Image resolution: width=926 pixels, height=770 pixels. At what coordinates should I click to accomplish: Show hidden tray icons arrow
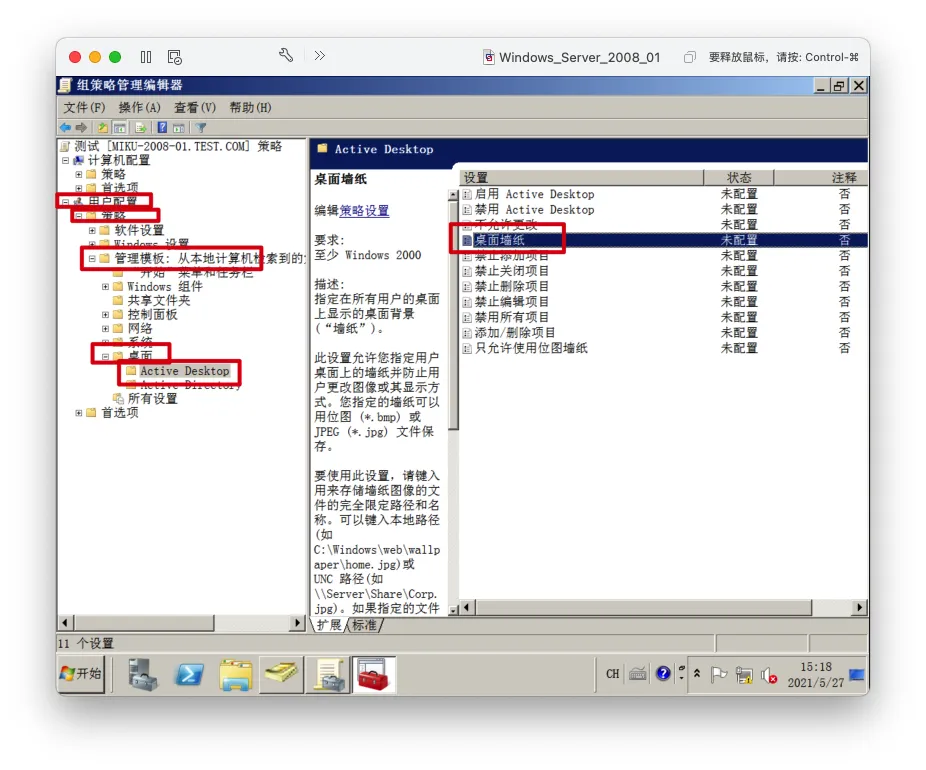[x=697, y=673]
